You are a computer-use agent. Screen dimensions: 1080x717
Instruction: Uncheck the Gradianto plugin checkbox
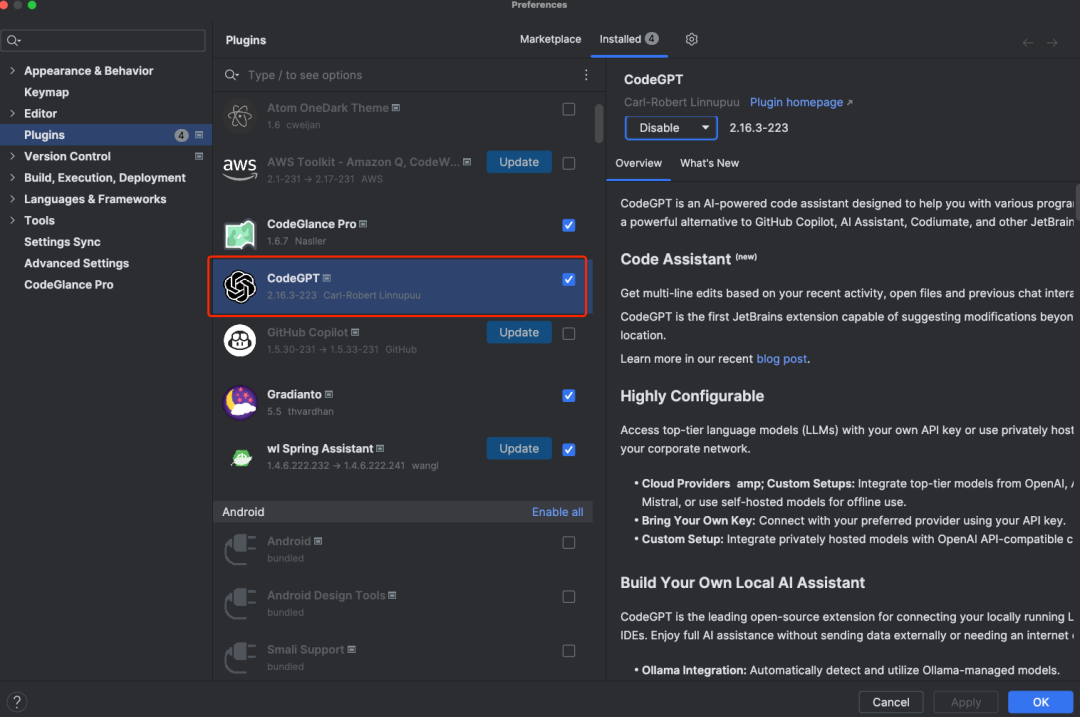(568, 395)
